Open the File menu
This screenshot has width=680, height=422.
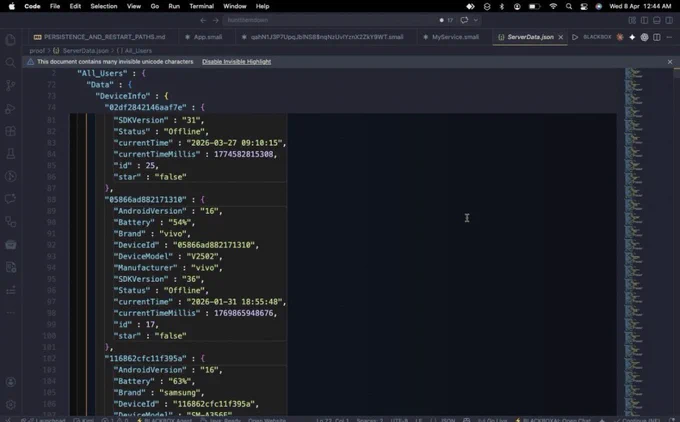[55, 6]
